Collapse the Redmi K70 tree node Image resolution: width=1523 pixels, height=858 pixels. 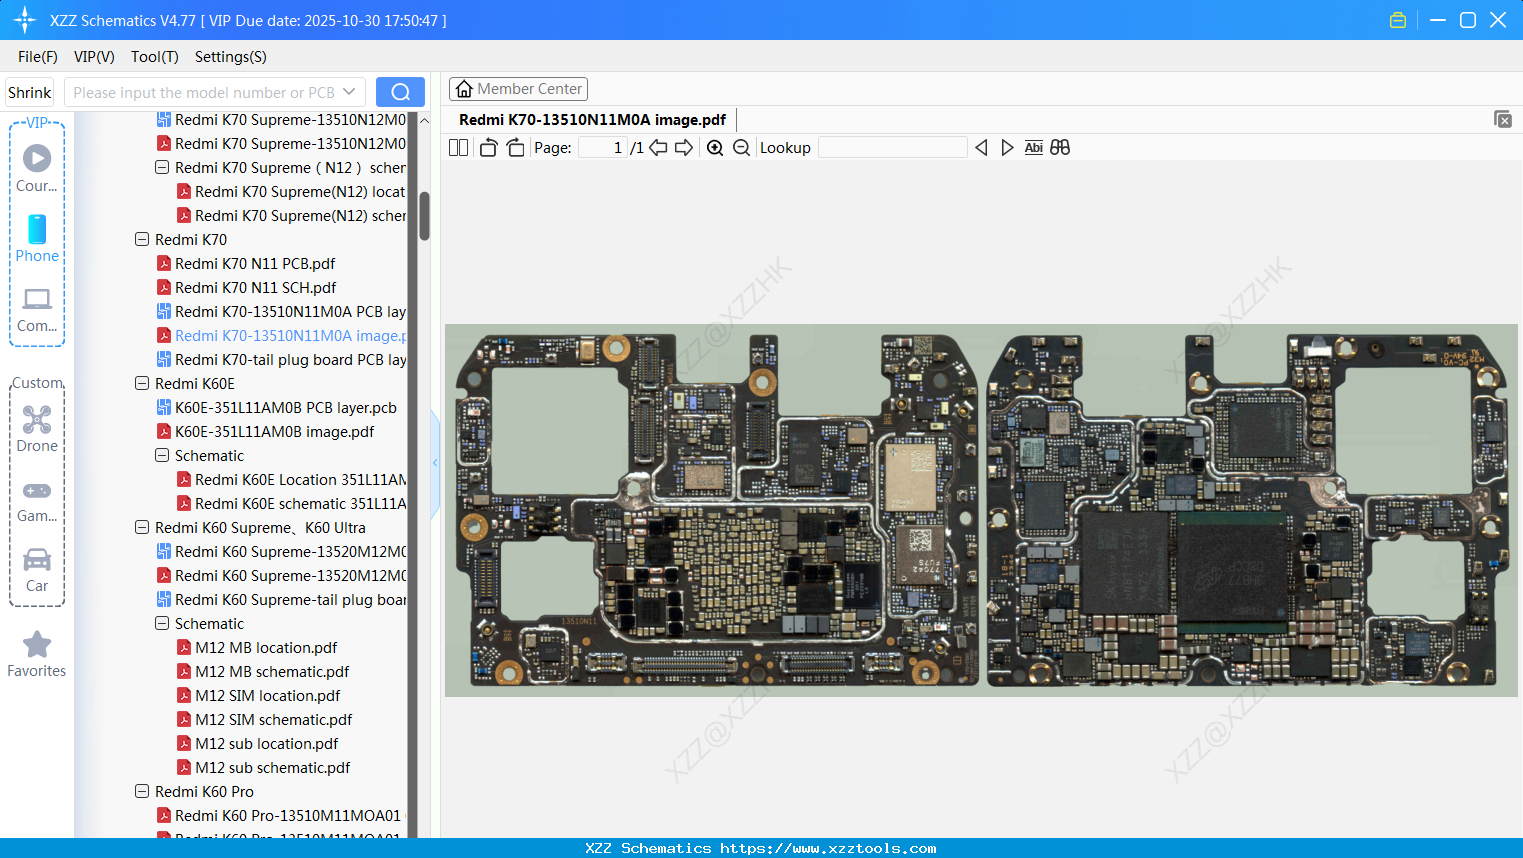141,239
